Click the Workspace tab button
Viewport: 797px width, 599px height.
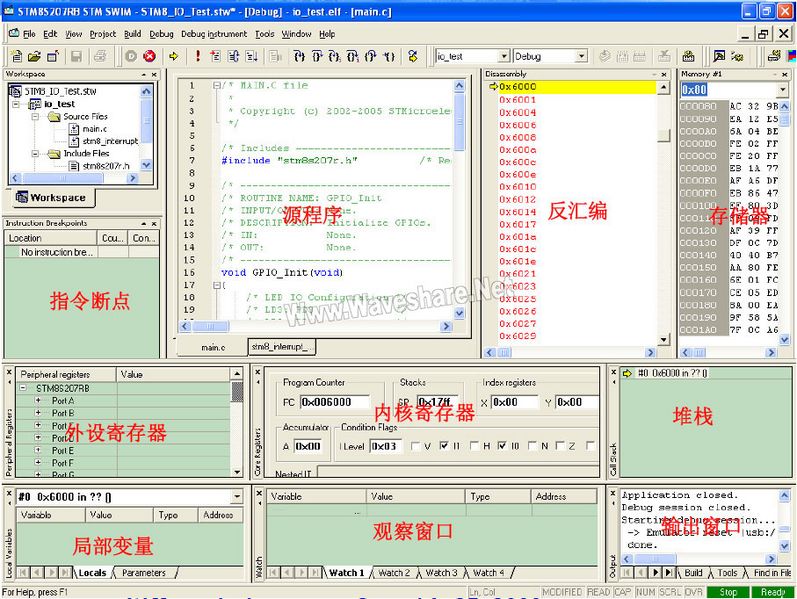tap(52, 197)
